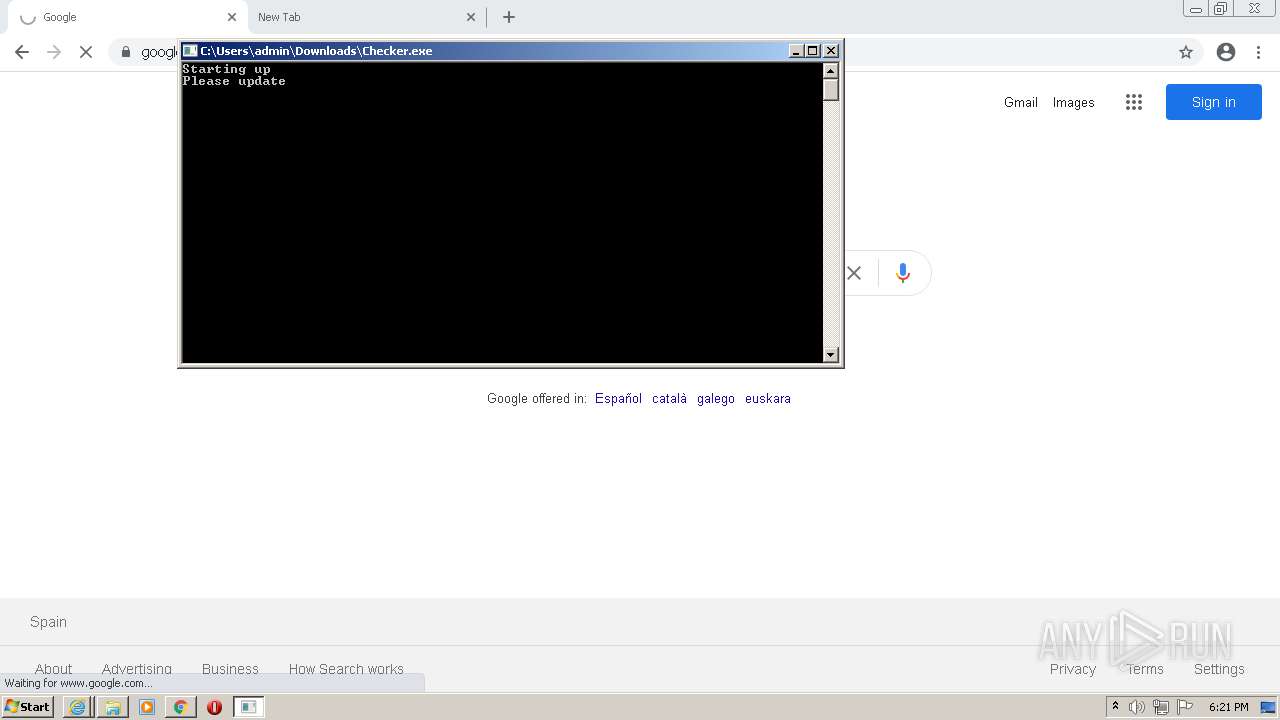Open the Privacy footer link
Screen dimensions: 1280x720
pyautogui.click(x=1073, y=669)
